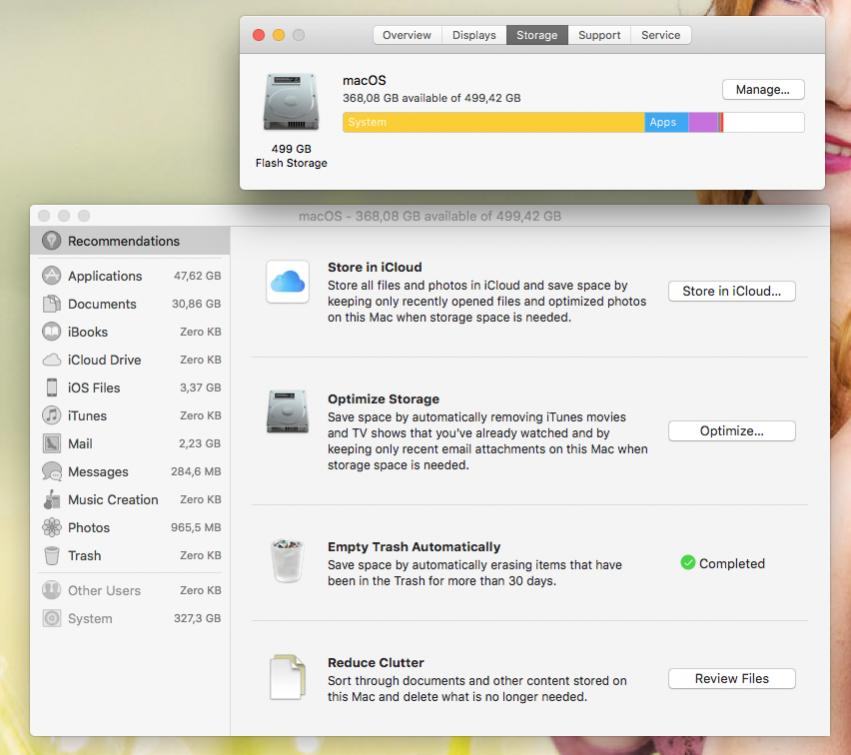This screenshot has width=851, height=755.
Task: Select the Music Creation guitar icon
Action: click(x=52, y=499)
